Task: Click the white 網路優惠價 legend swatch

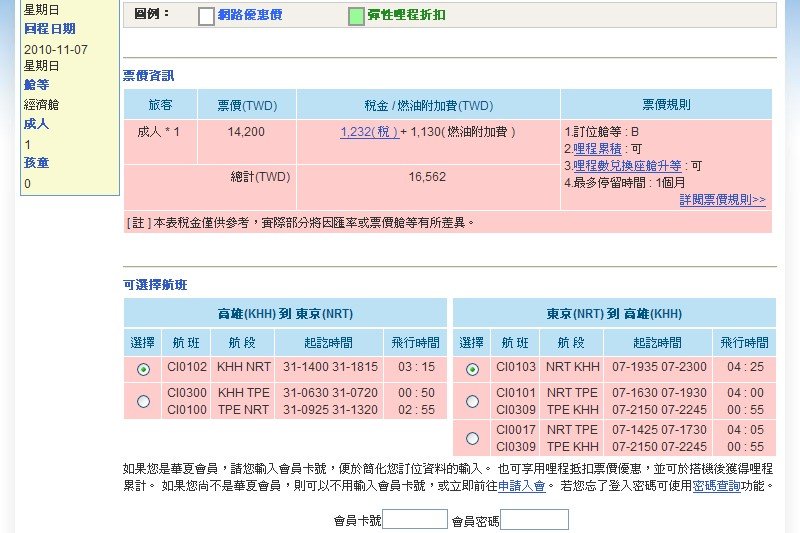Action: tap(206, 16)
